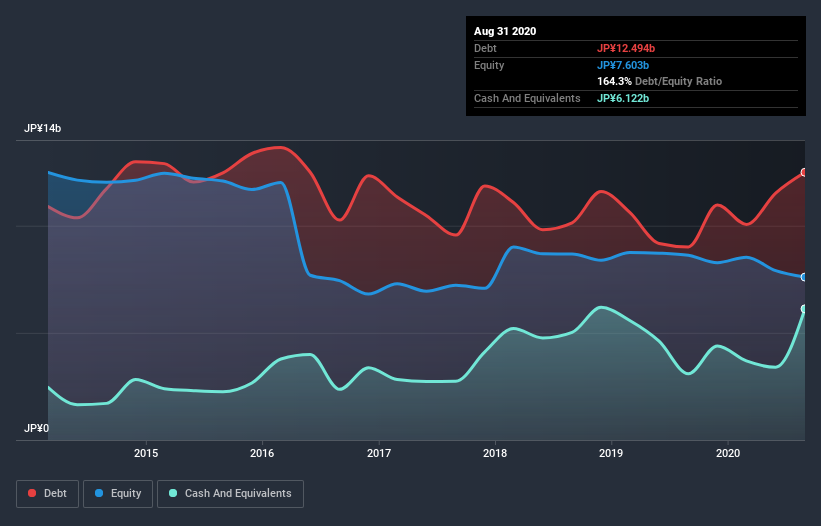Click the Aug 31 2020 tooltip date
This screenshot has height=526, width=821.
pos(505,31)
